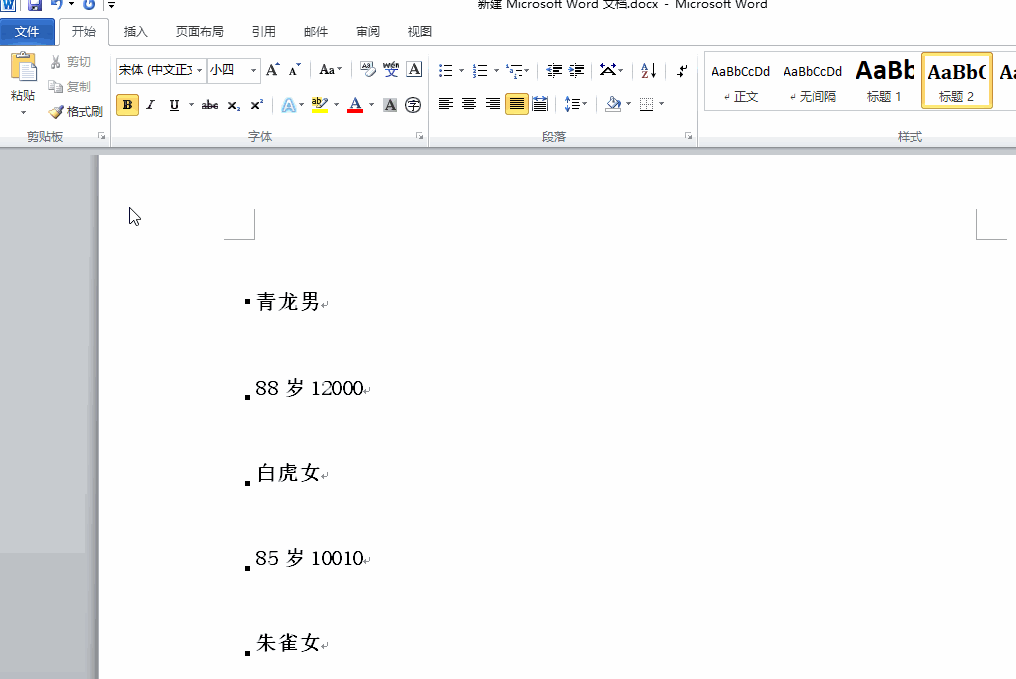This screenshot has width=1016, height=679.
Task: Place cursor in the 青龙男 text line
Action: point(288,301)
